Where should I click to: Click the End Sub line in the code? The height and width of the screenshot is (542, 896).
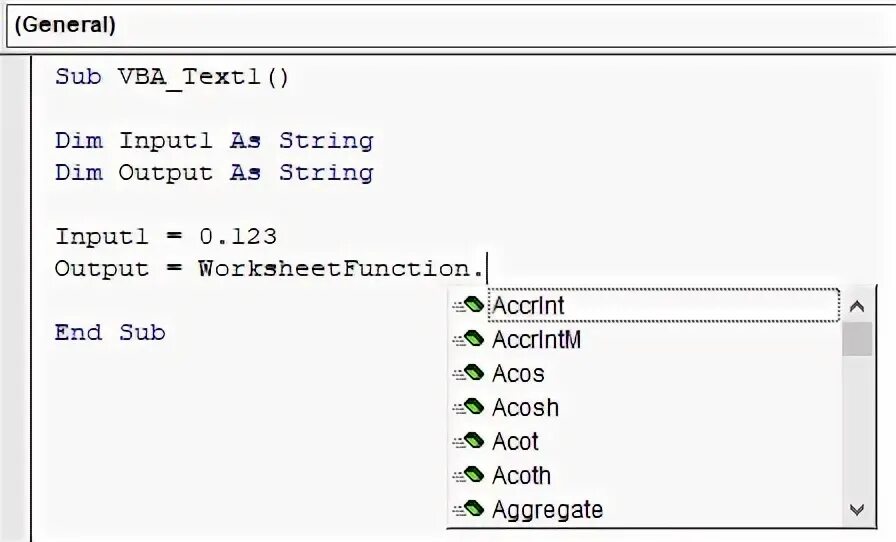coord(110,333)
